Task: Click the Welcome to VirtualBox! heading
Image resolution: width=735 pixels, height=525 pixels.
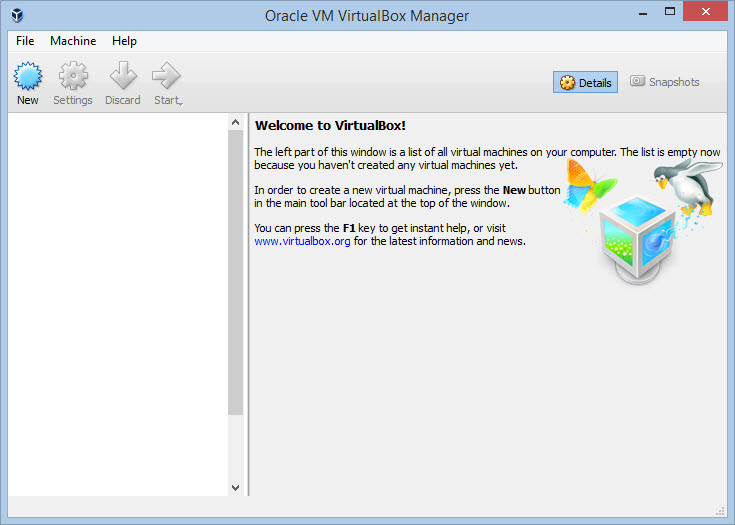Action: tap(330, 126)
